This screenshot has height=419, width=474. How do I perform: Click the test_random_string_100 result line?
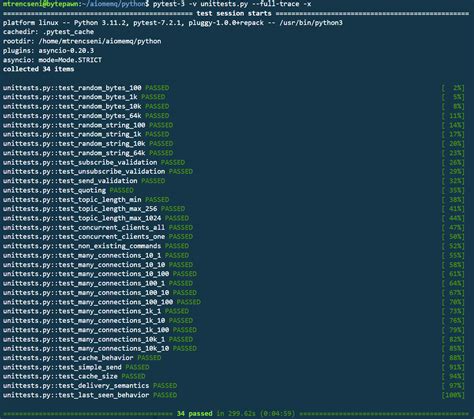coord(88,125)
